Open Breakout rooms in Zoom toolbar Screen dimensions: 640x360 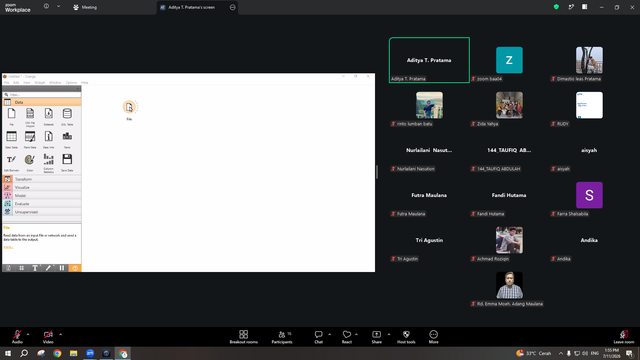[x=244, y=337]
